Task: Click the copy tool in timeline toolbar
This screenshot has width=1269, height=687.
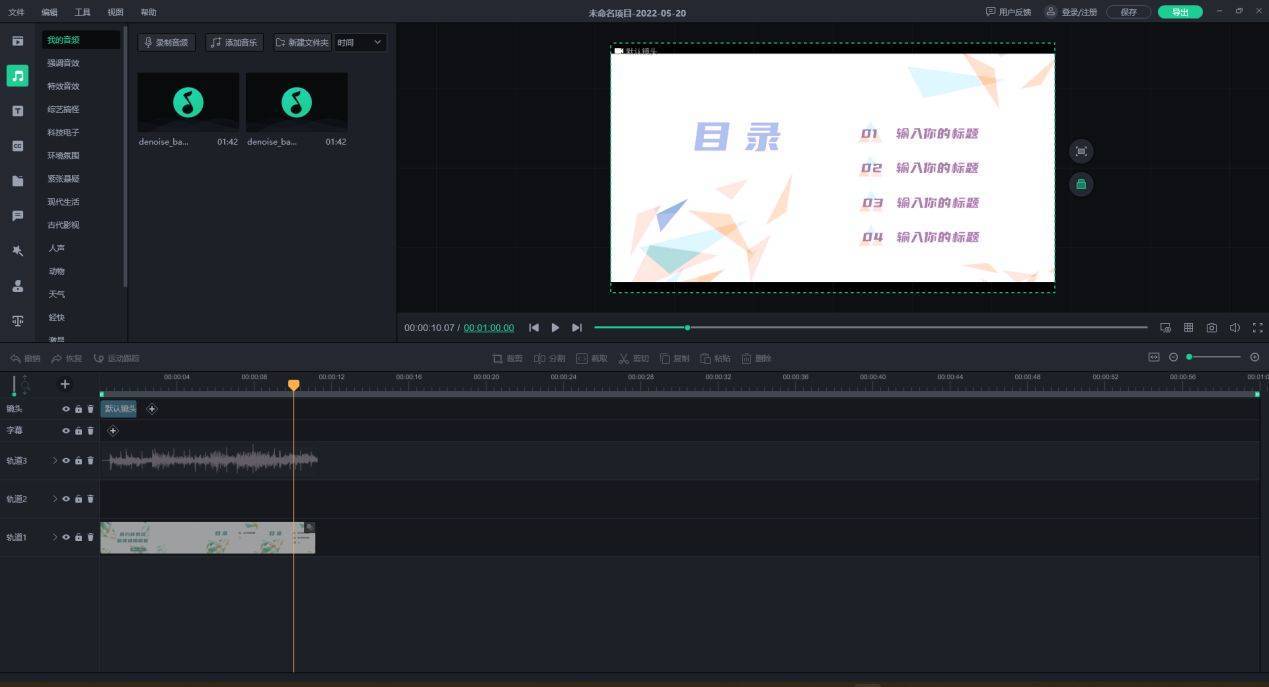Action: 674,358
